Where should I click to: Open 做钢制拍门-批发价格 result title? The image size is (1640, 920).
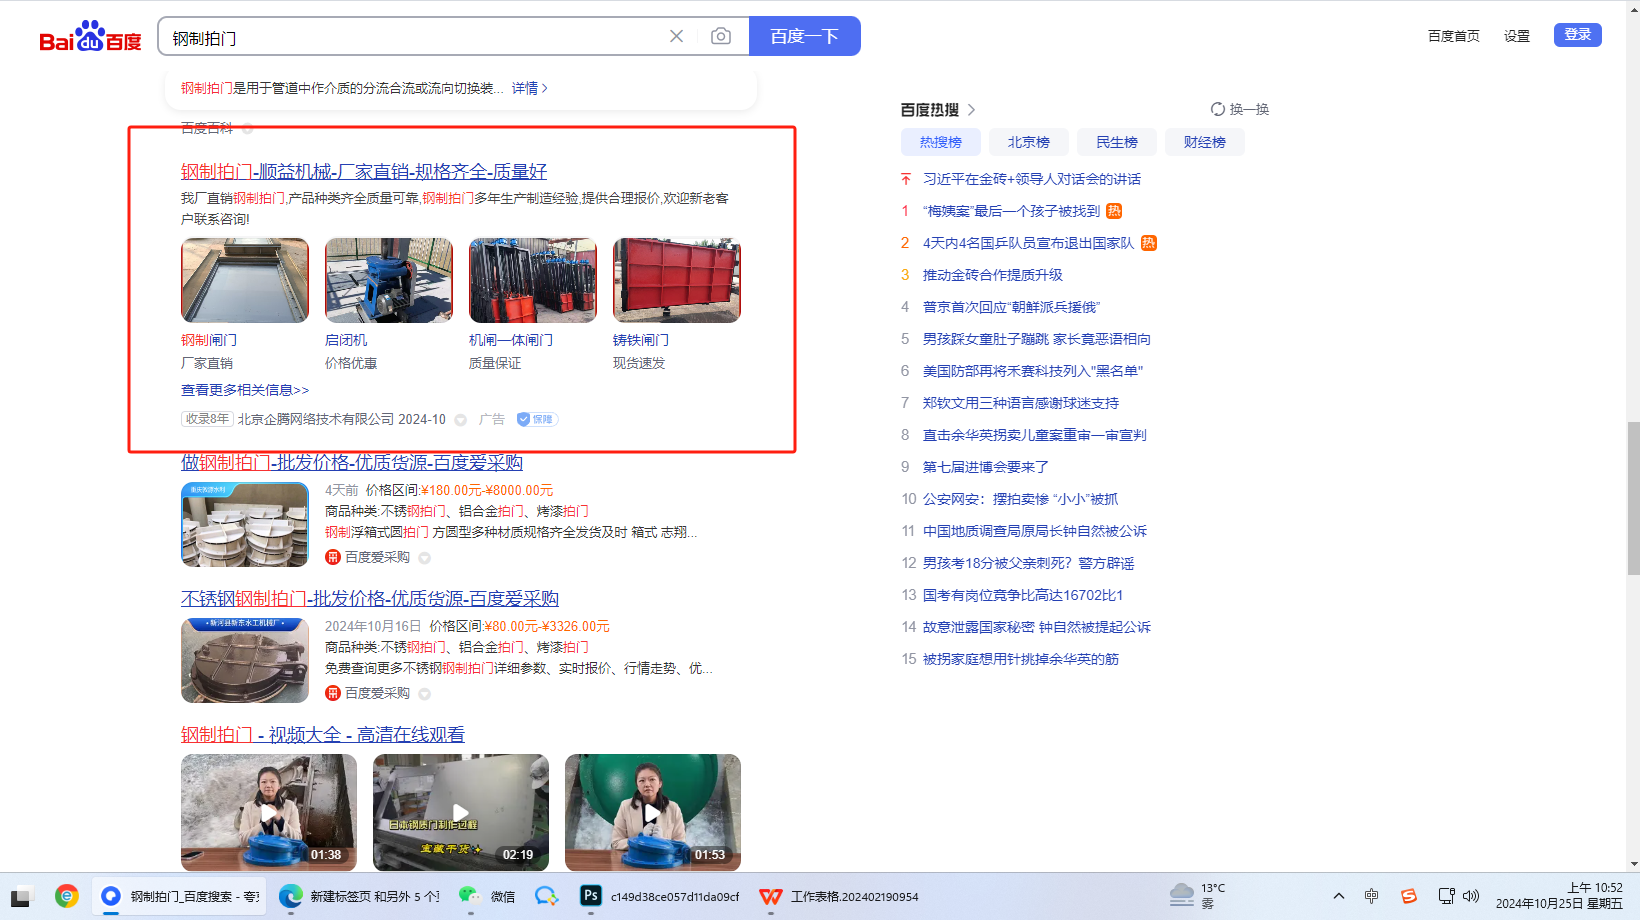pos(352,463)
